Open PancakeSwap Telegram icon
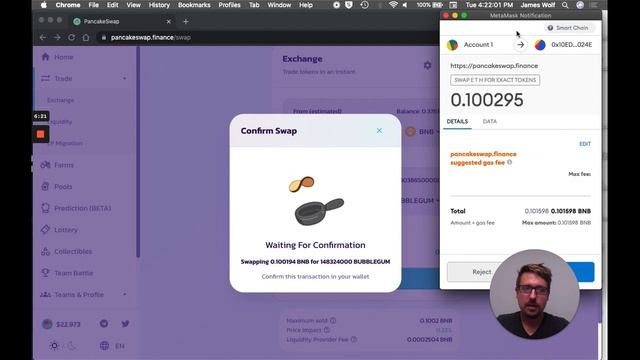Viewport: 640px width, 360px height. click(104, 324)
